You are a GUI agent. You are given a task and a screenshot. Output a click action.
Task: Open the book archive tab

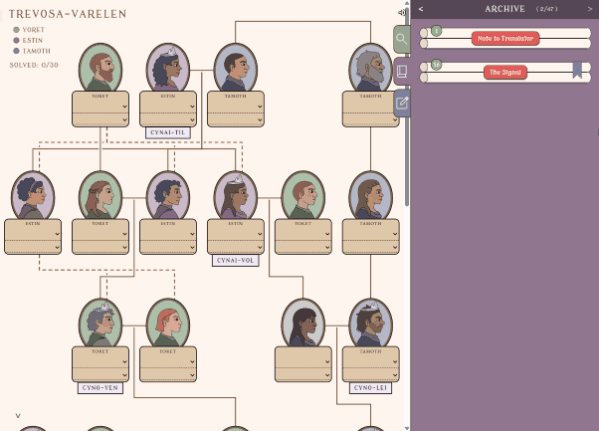[402, 71]
